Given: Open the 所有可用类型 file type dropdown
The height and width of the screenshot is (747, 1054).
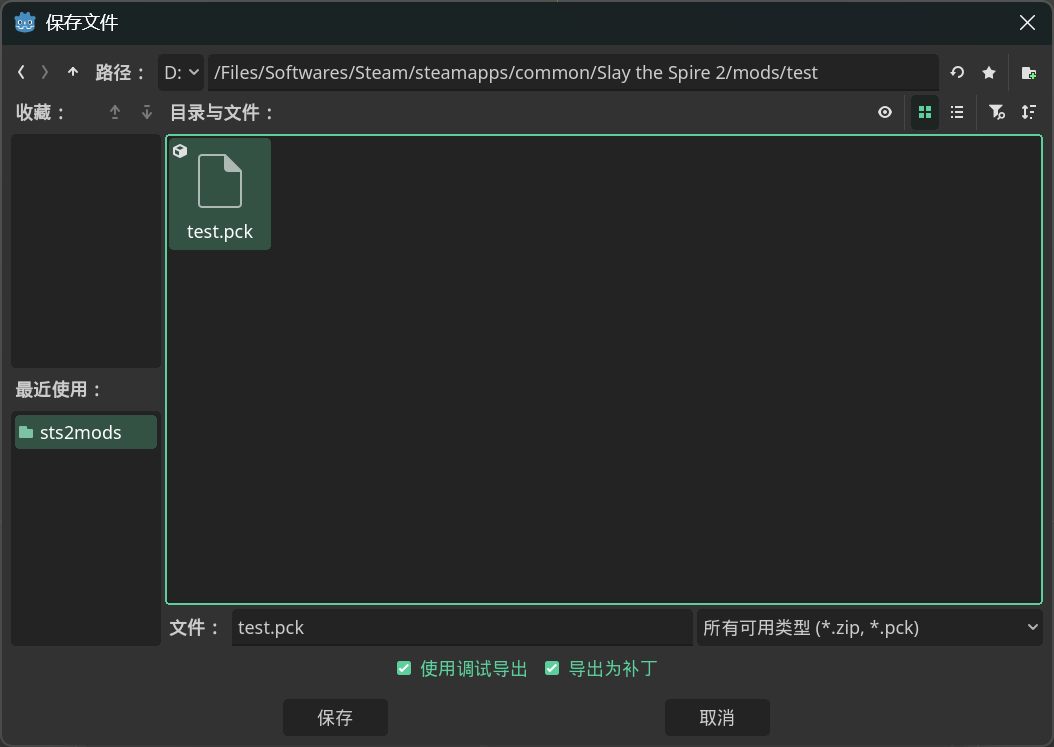Looking at the screenshot, I should point(869,627).
